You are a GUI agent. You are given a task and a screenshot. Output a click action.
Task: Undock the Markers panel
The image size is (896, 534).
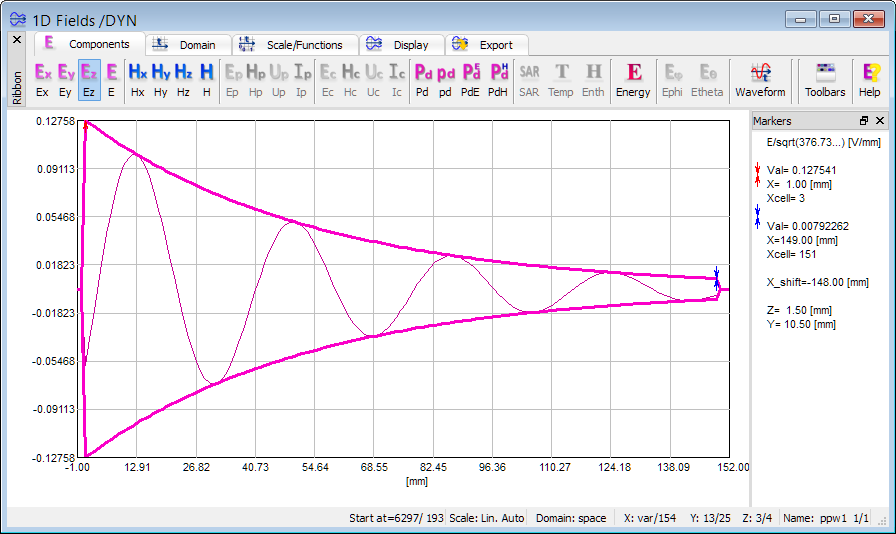pyautogui.click(x=864, y=121)
